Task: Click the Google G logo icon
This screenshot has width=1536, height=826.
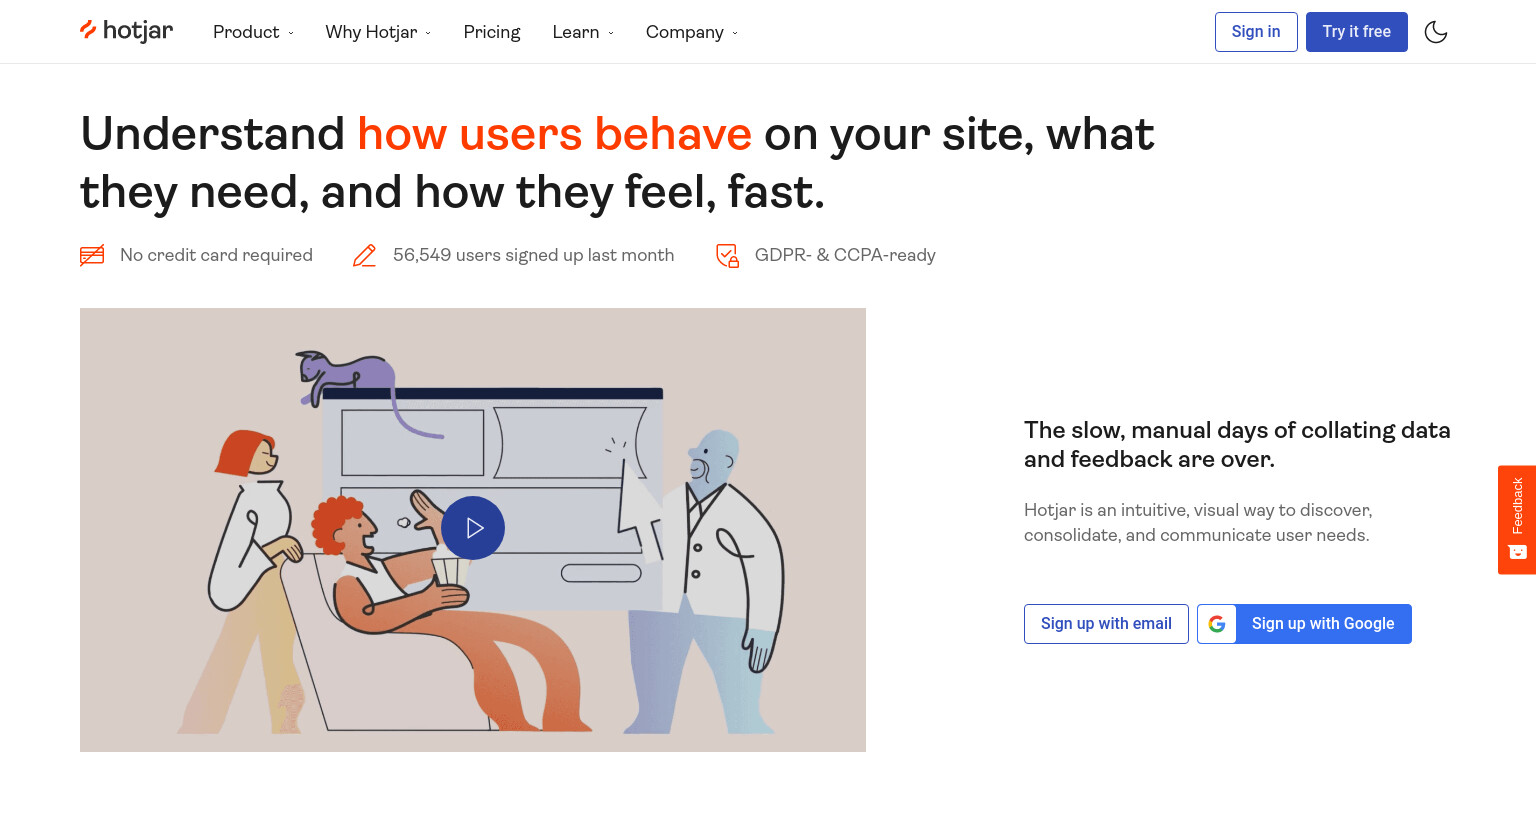Action: tap(1217, 624)
